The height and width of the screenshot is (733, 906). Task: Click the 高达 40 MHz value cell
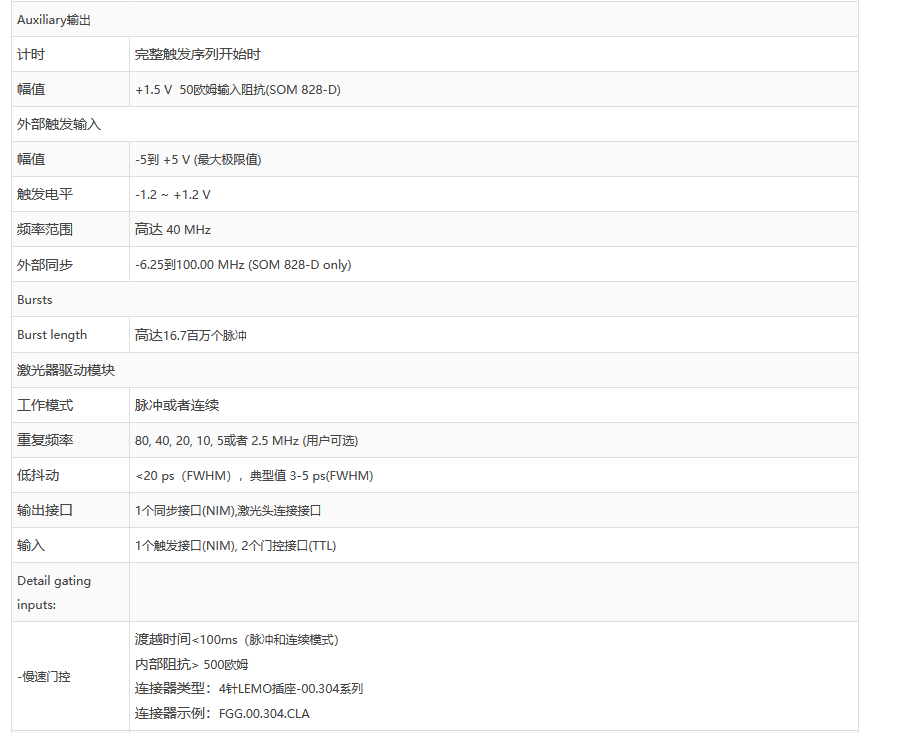point(173,230)
